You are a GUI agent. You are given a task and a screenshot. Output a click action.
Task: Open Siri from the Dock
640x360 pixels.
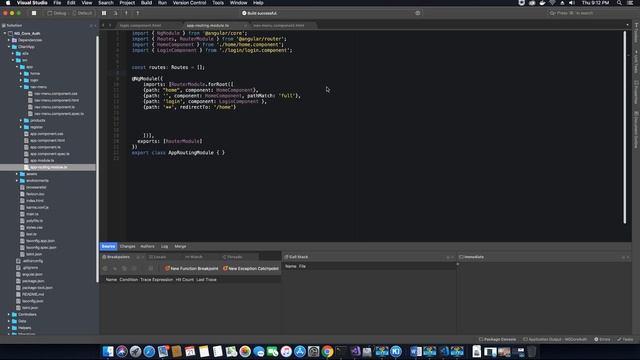pyautogui.click(x=122, y=351)
